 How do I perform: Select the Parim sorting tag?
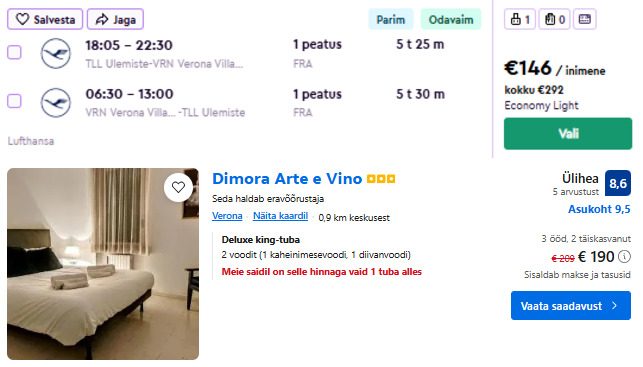tap(390, 19)
